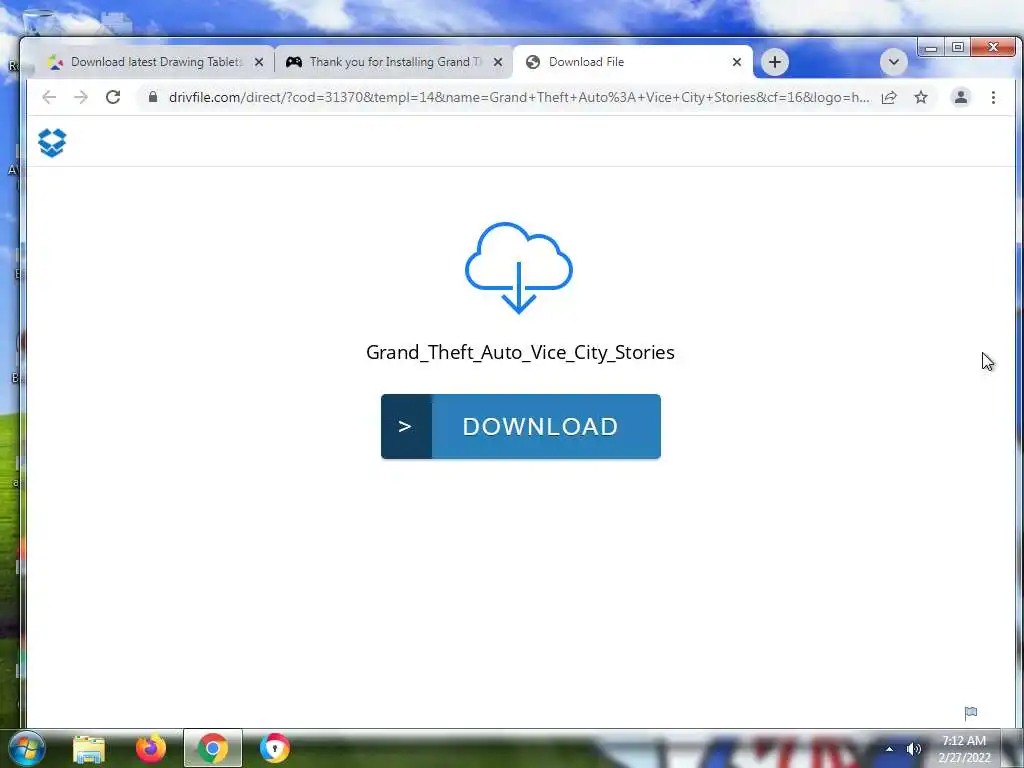Launch Firefox from the taskbar
Viewport: 1024px width, 768px height.
pyautogui.click(x=150, y=748)
